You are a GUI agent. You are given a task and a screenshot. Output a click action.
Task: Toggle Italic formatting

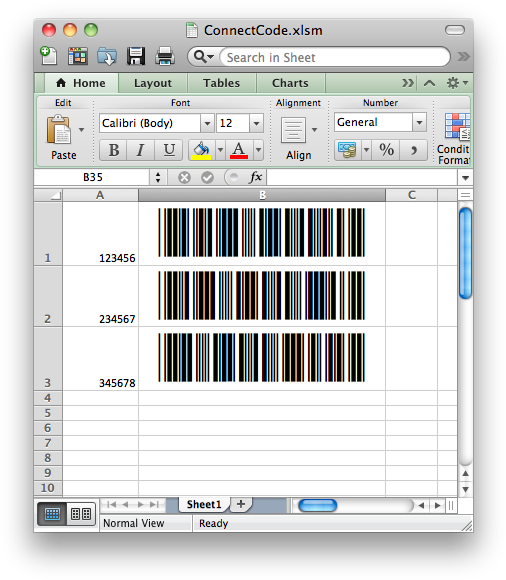[140, 150]
